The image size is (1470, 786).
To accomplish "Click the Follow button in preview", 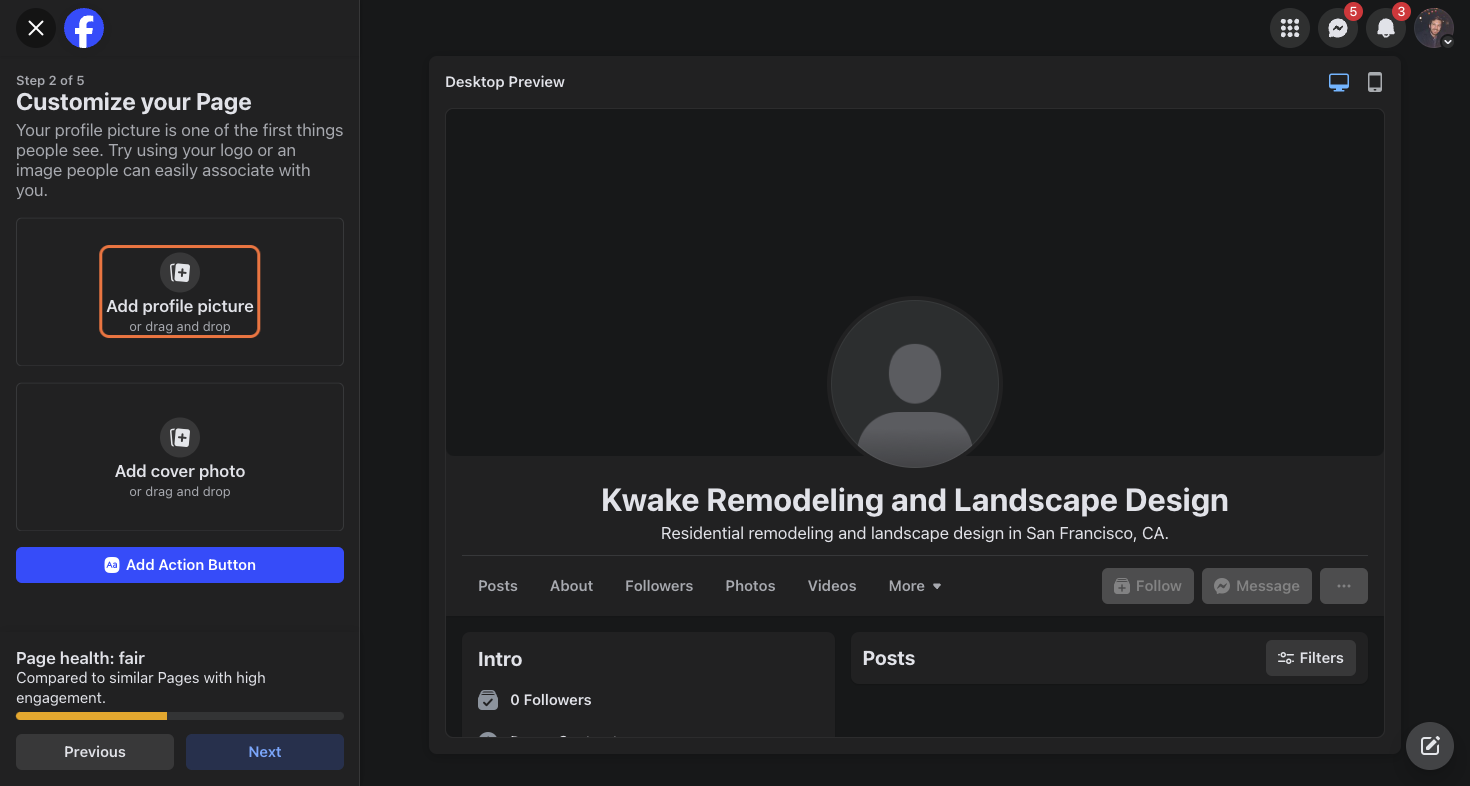I will (x=1148, y=586).
